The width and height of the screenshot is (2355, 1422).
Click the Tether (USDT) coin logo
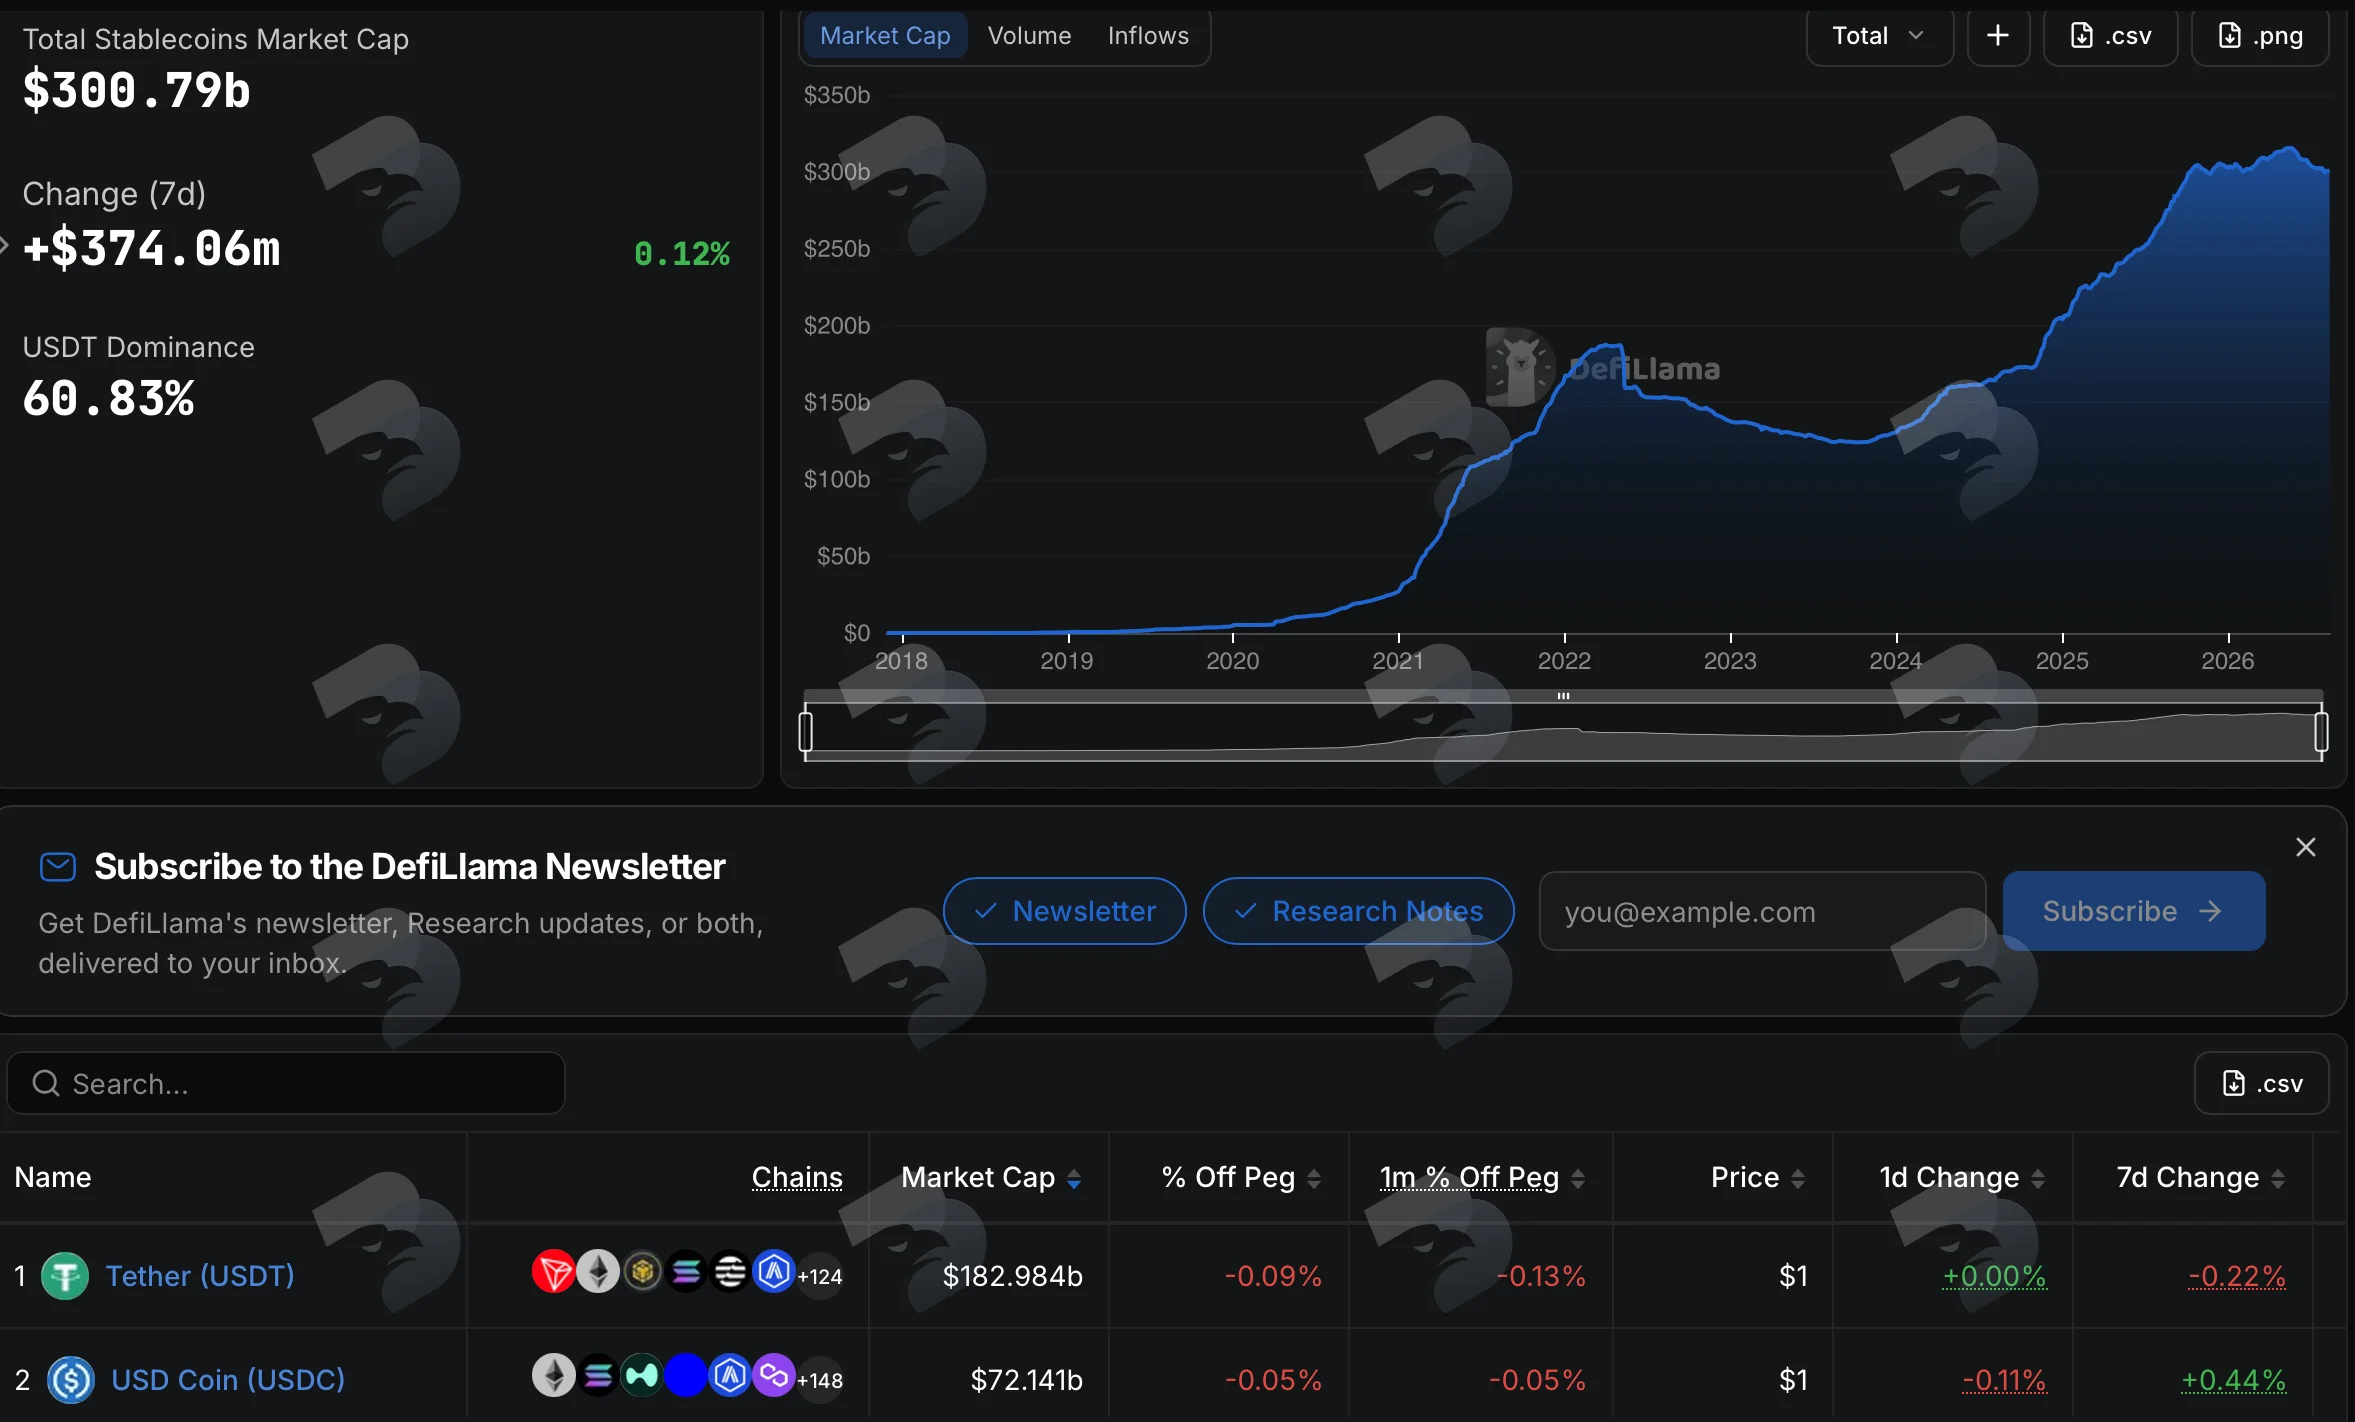pyautogui.click(x=65, y=1276)
